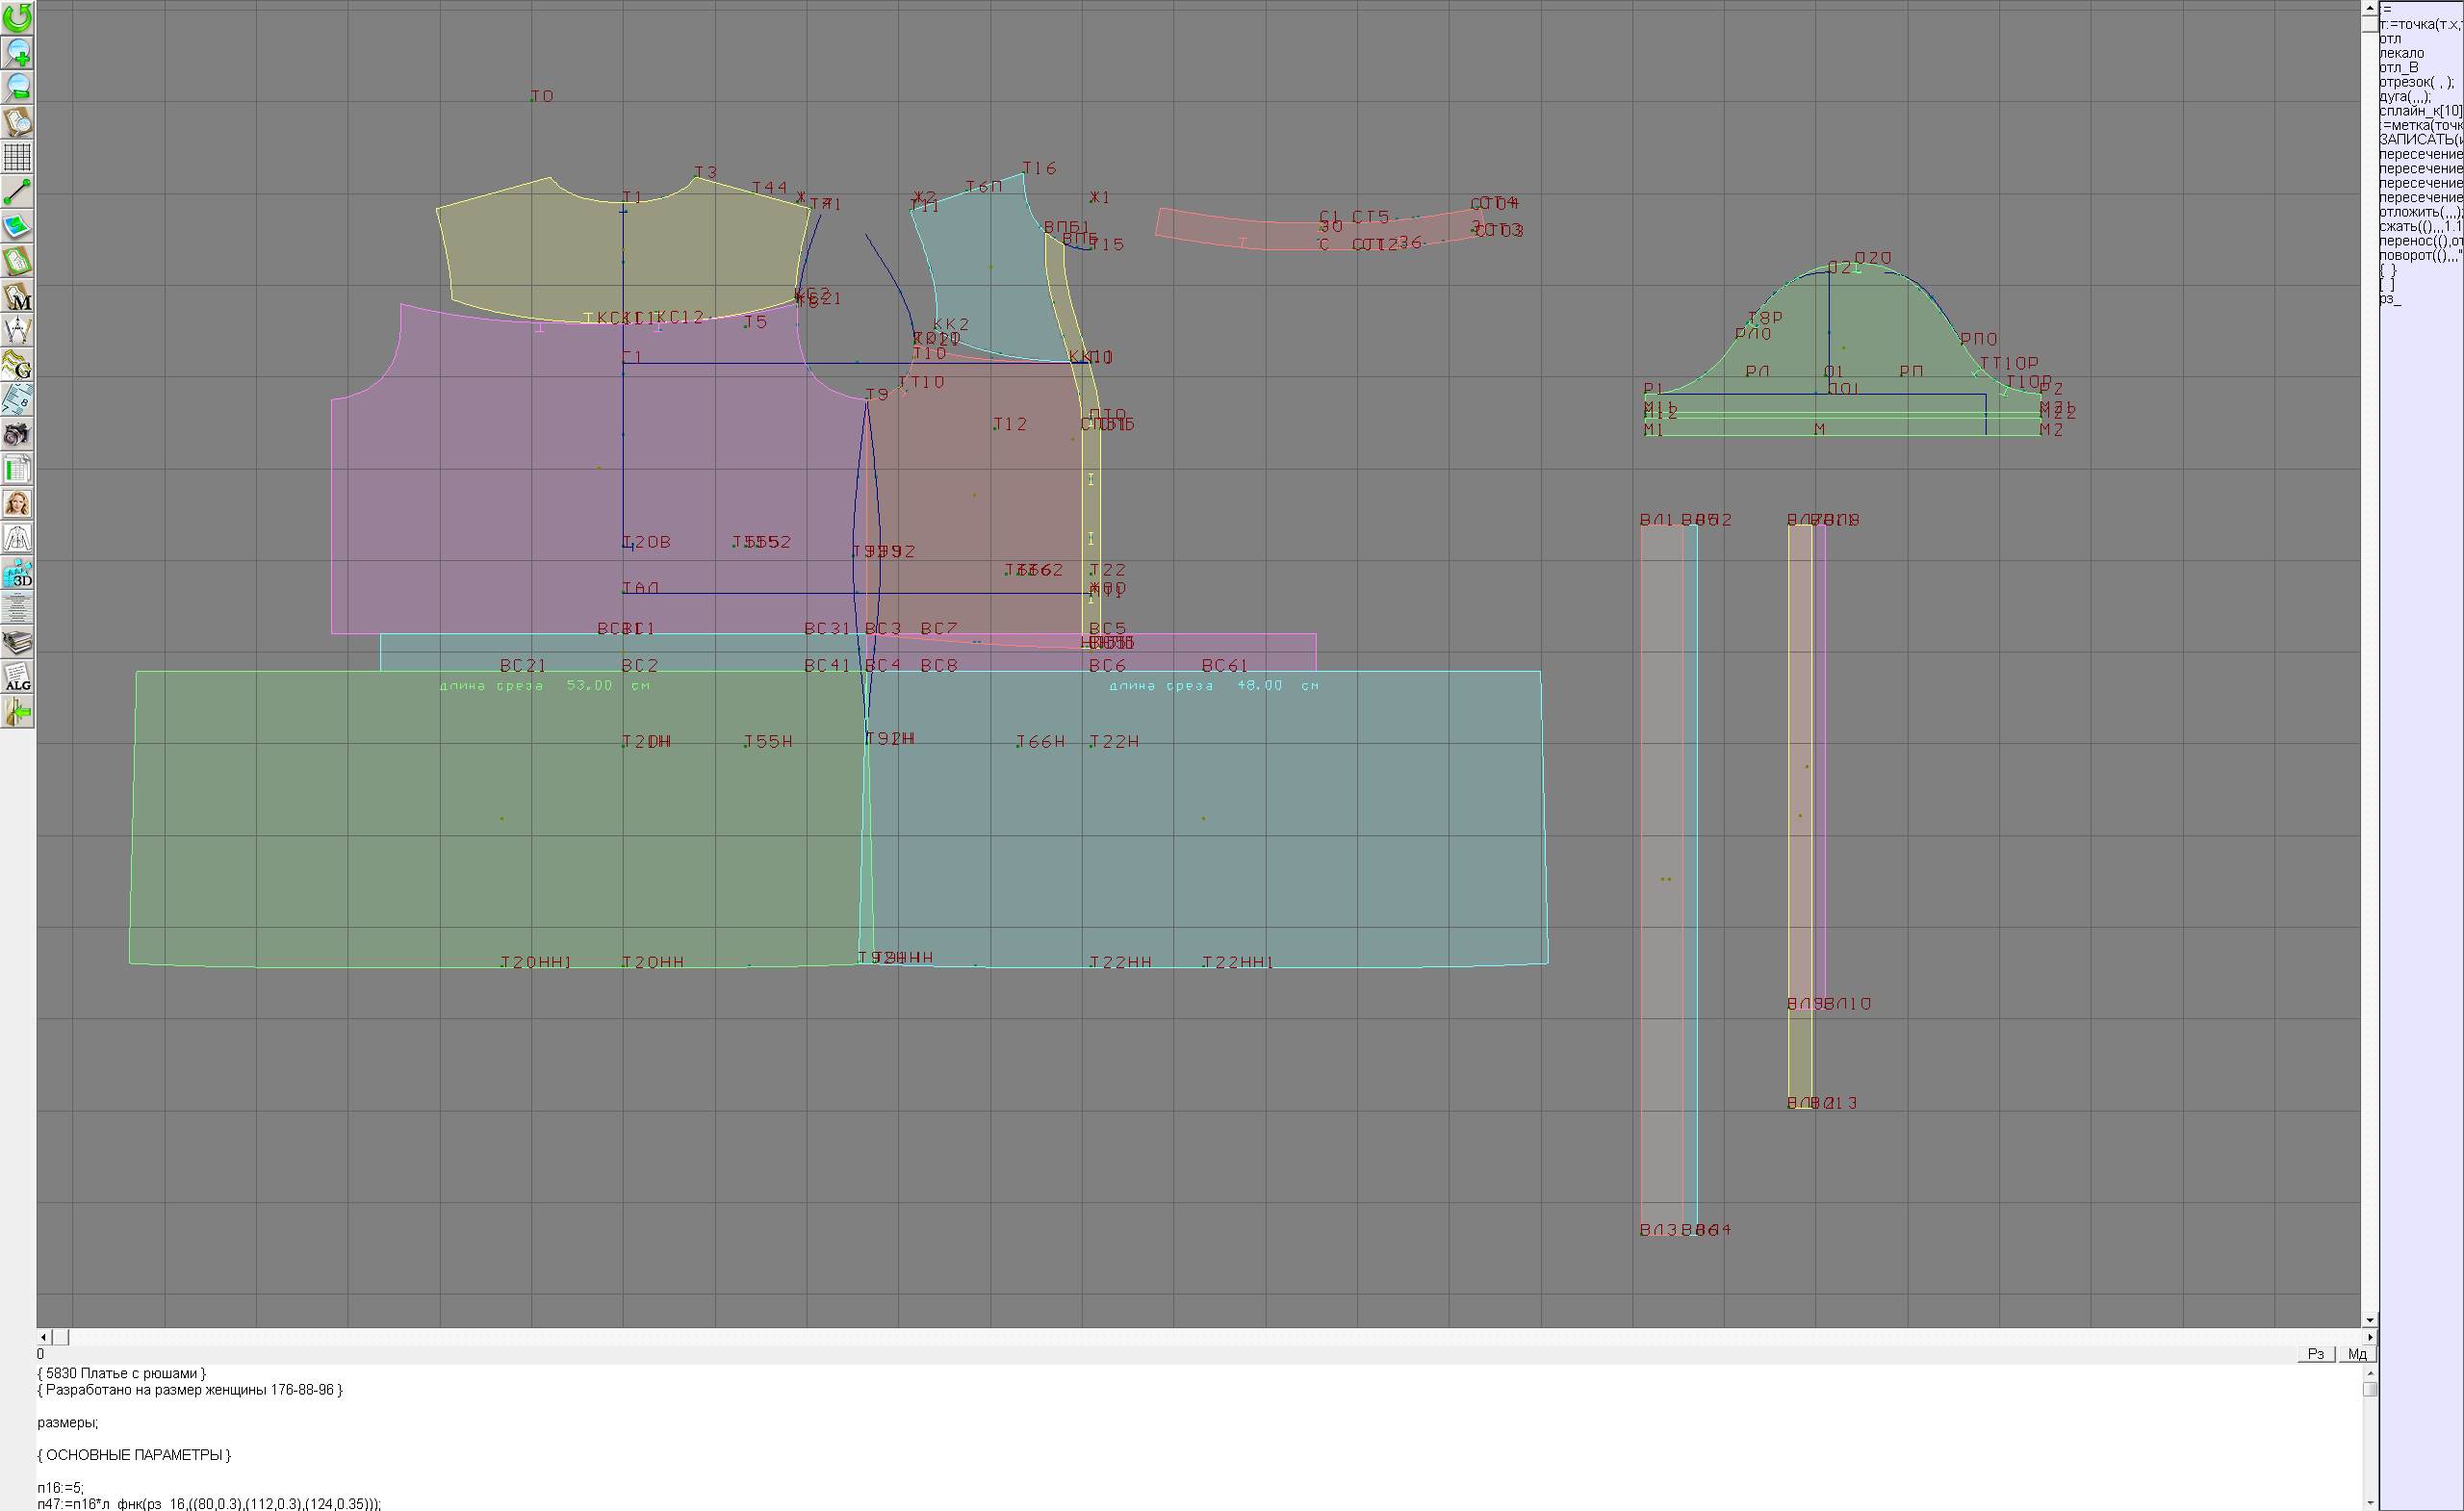Click the canvas vertical scrollbar down arrow
The image size is (2464, 1511).
2369,1320
